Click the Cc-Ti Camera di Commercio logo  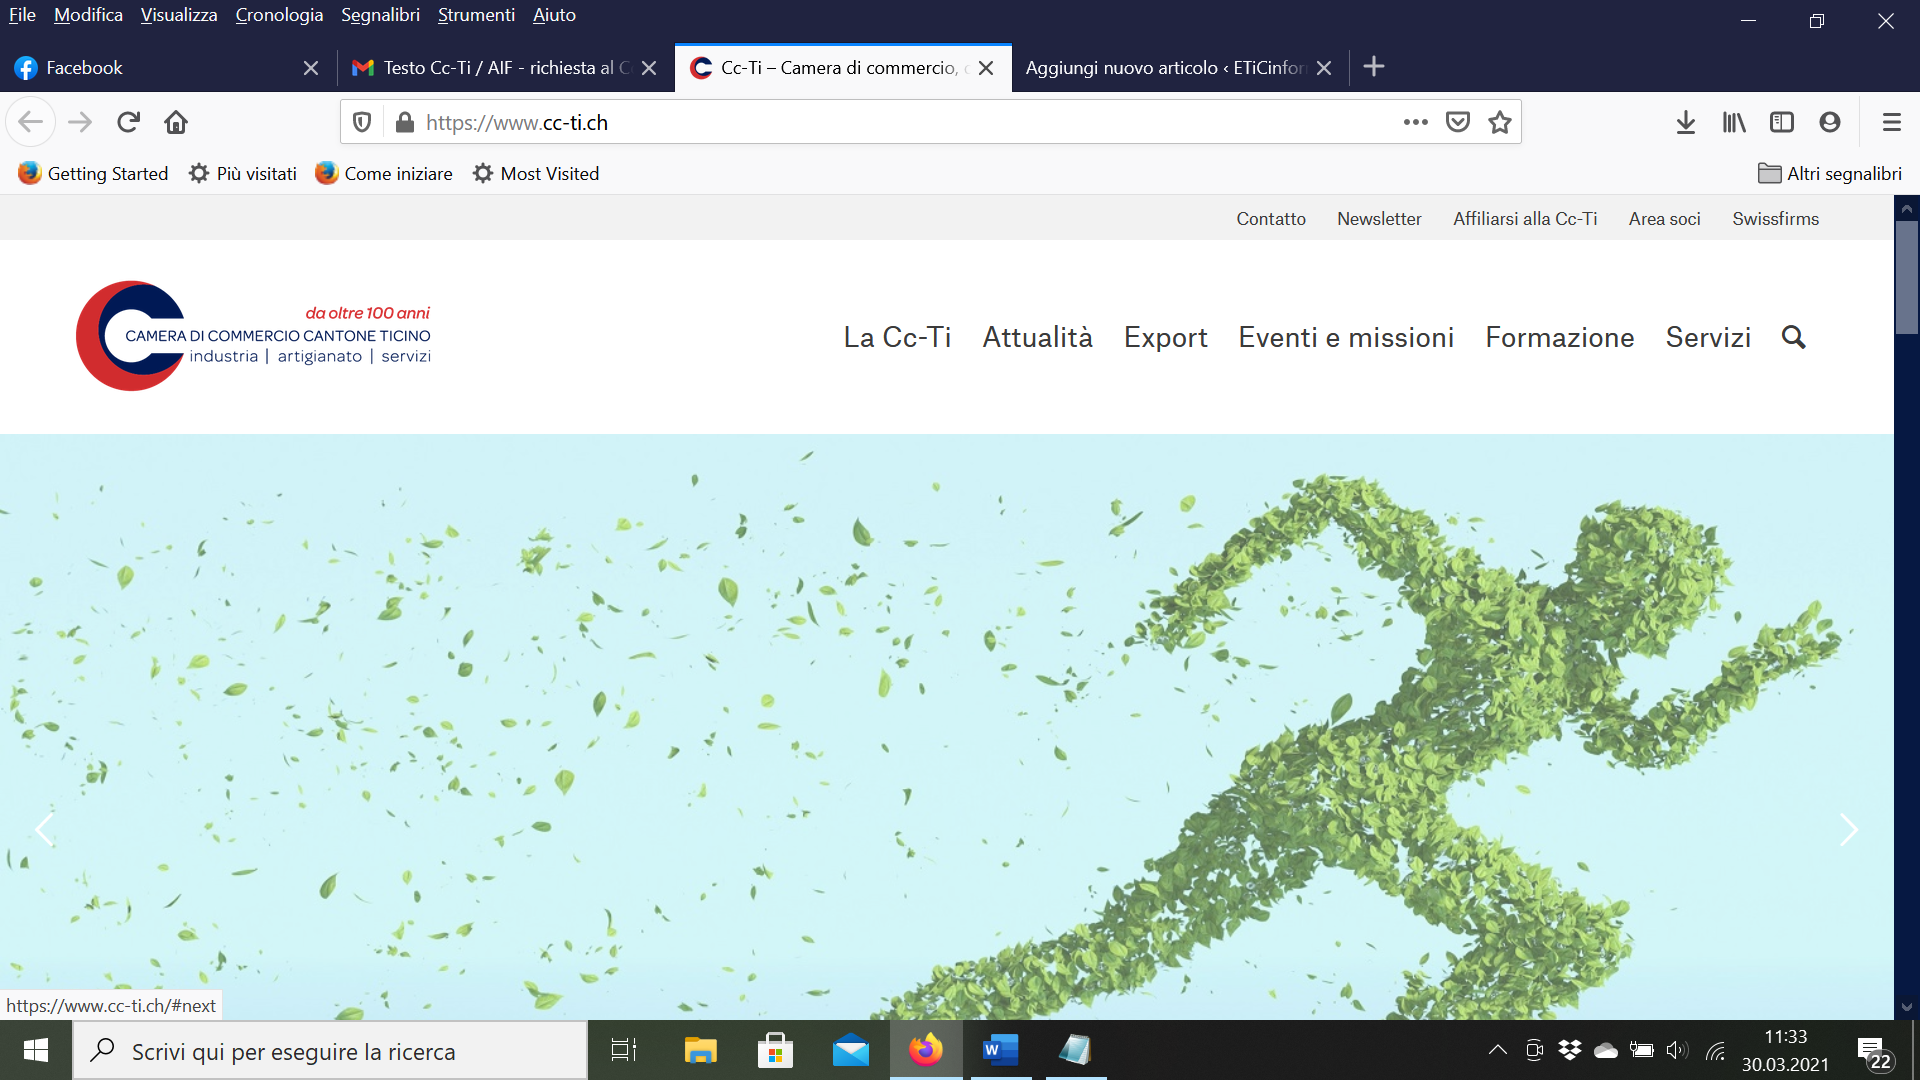pos(253,336)
